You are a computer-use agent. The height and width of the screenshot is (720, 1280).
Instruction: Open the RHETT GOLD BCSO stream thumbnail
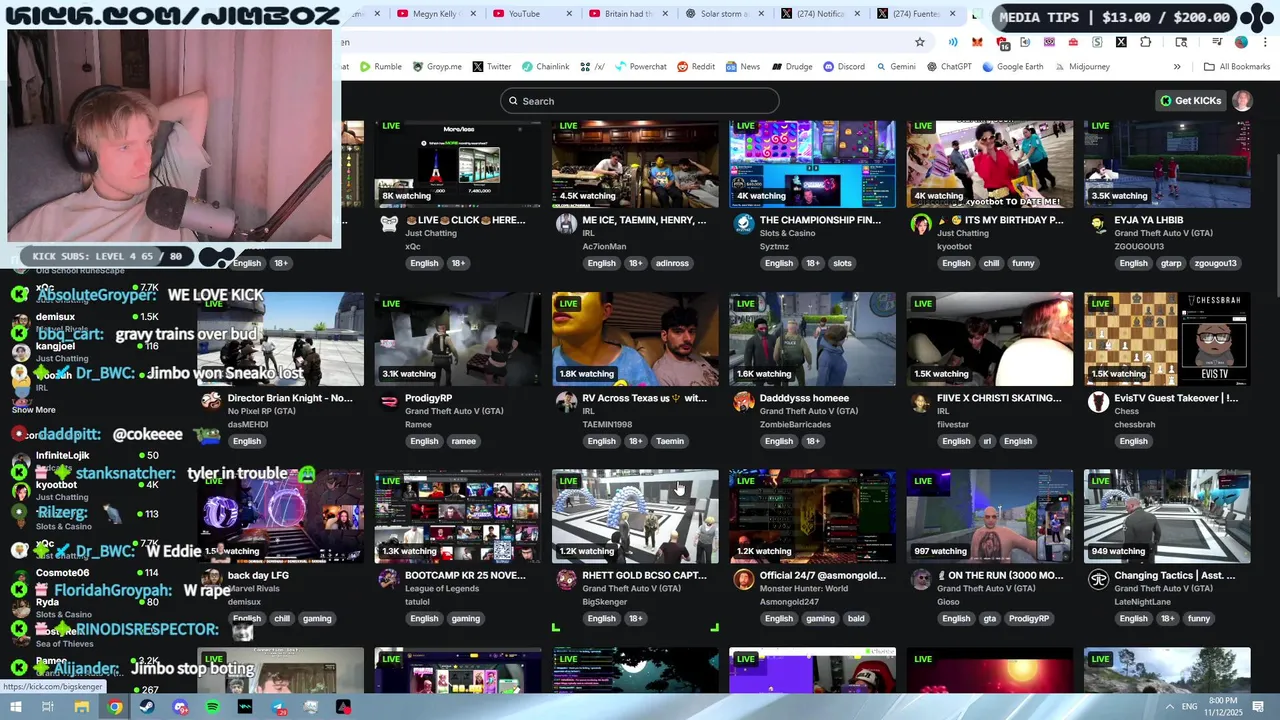[635, 516]
